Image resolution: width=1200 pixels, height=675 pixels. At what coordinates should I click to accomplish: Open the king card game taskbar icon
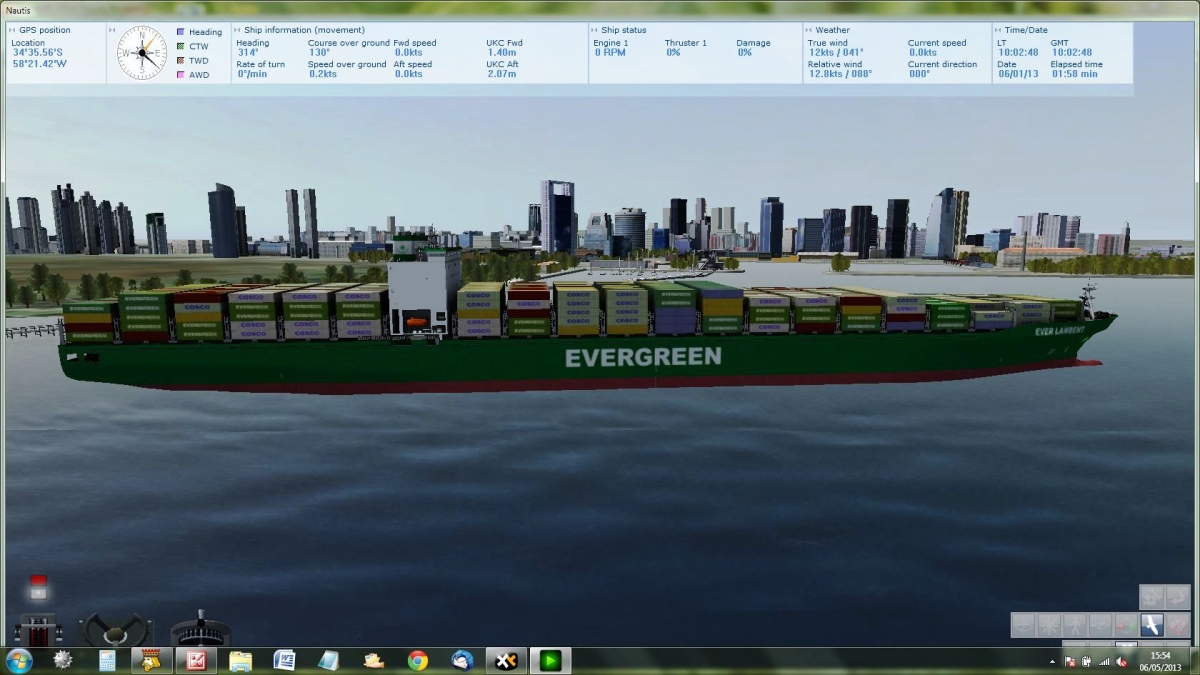tap(151, 660)
